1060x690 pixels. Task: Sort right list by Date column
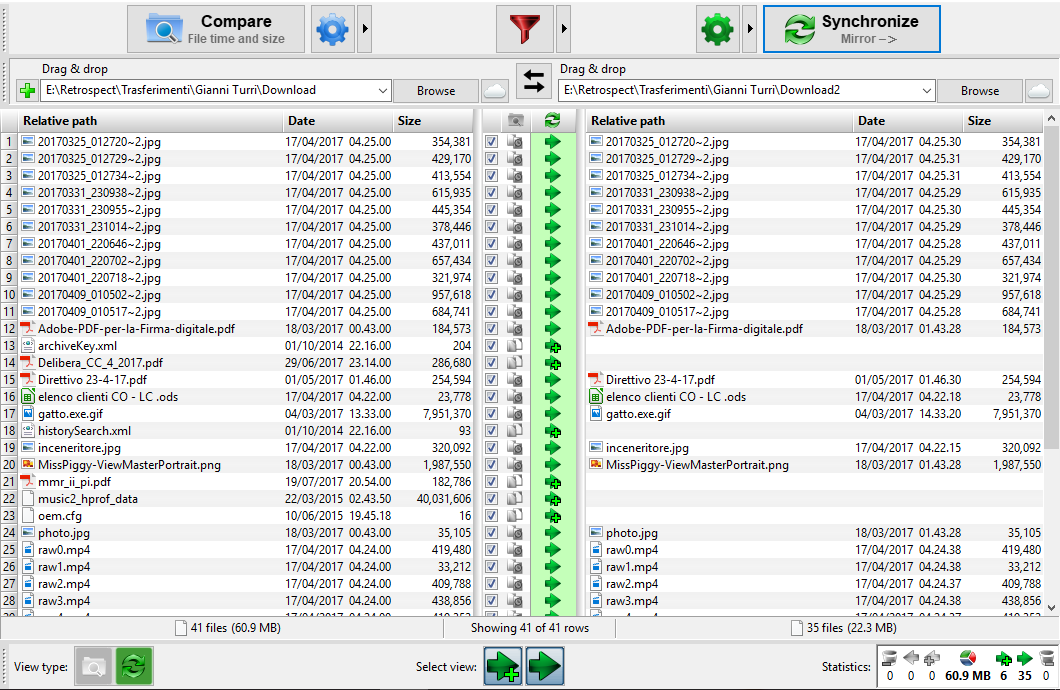907,121
